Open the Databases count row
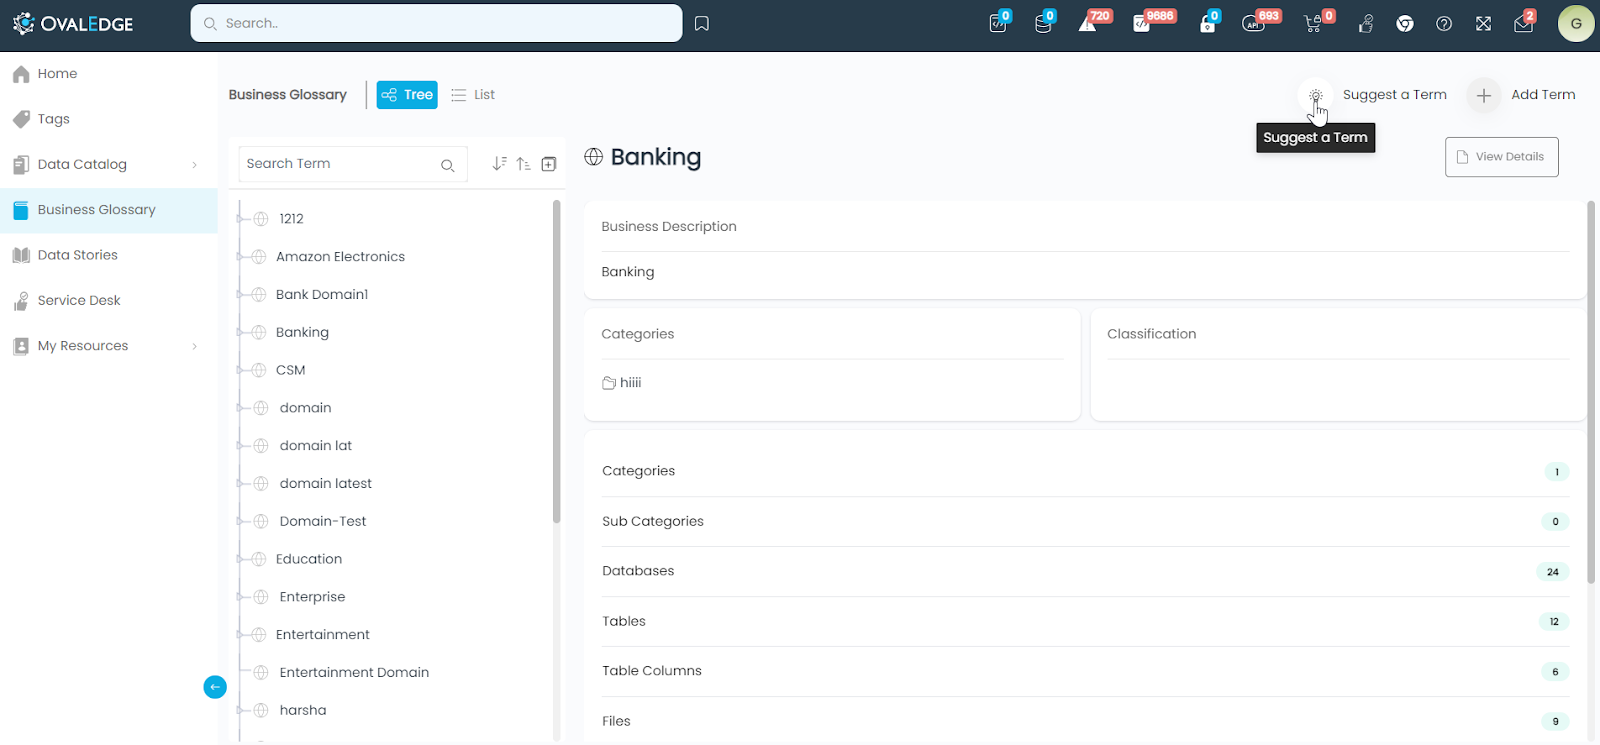This screenshot has height=745, width=1600. (x=1085, y=571)
